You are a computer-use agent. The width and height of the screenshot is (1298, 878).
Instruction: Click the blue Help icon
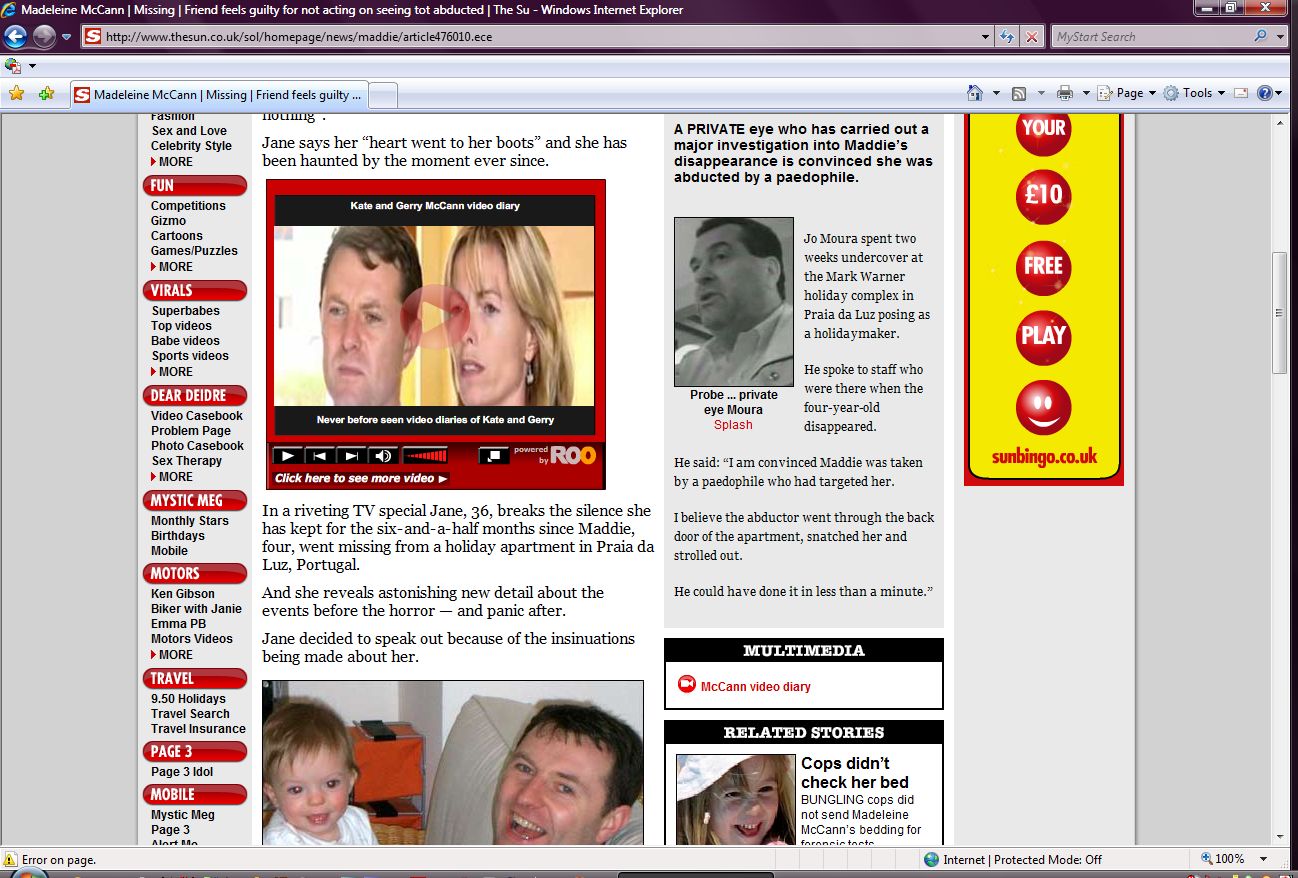[x=1264, y=93]
